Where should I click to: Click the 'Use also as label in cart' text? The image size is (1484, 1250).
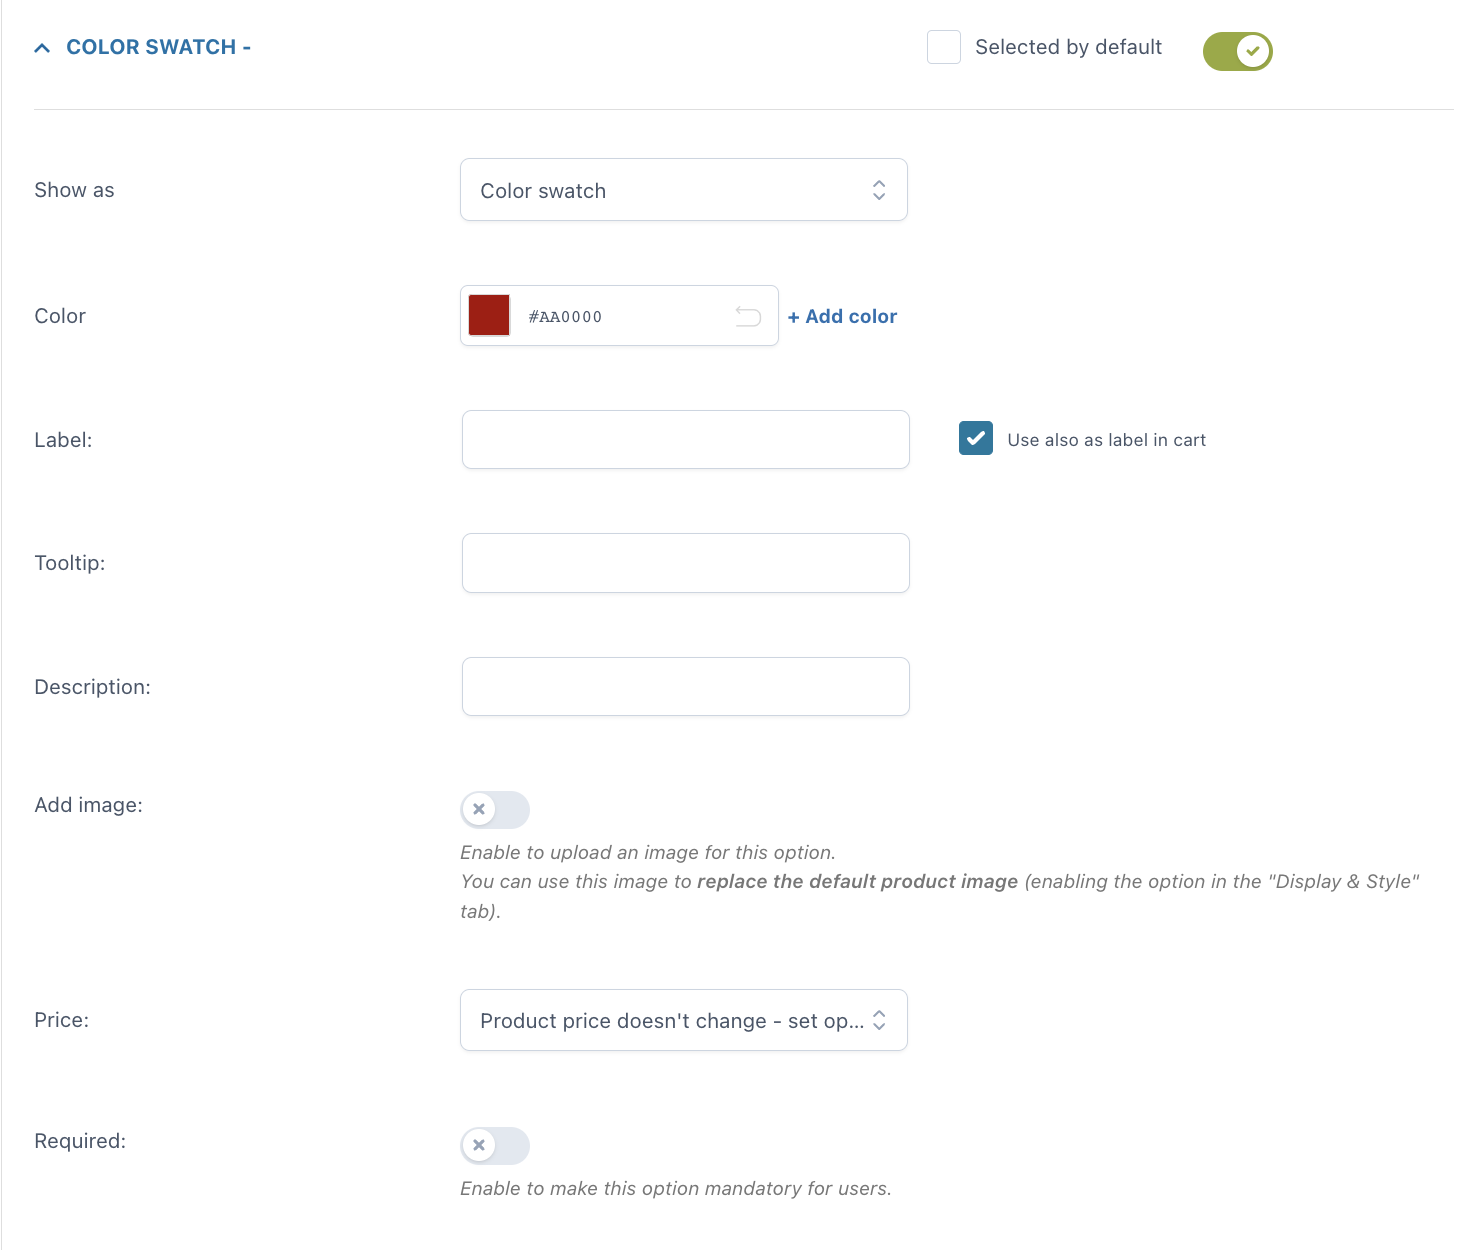tap(1106, 440)
